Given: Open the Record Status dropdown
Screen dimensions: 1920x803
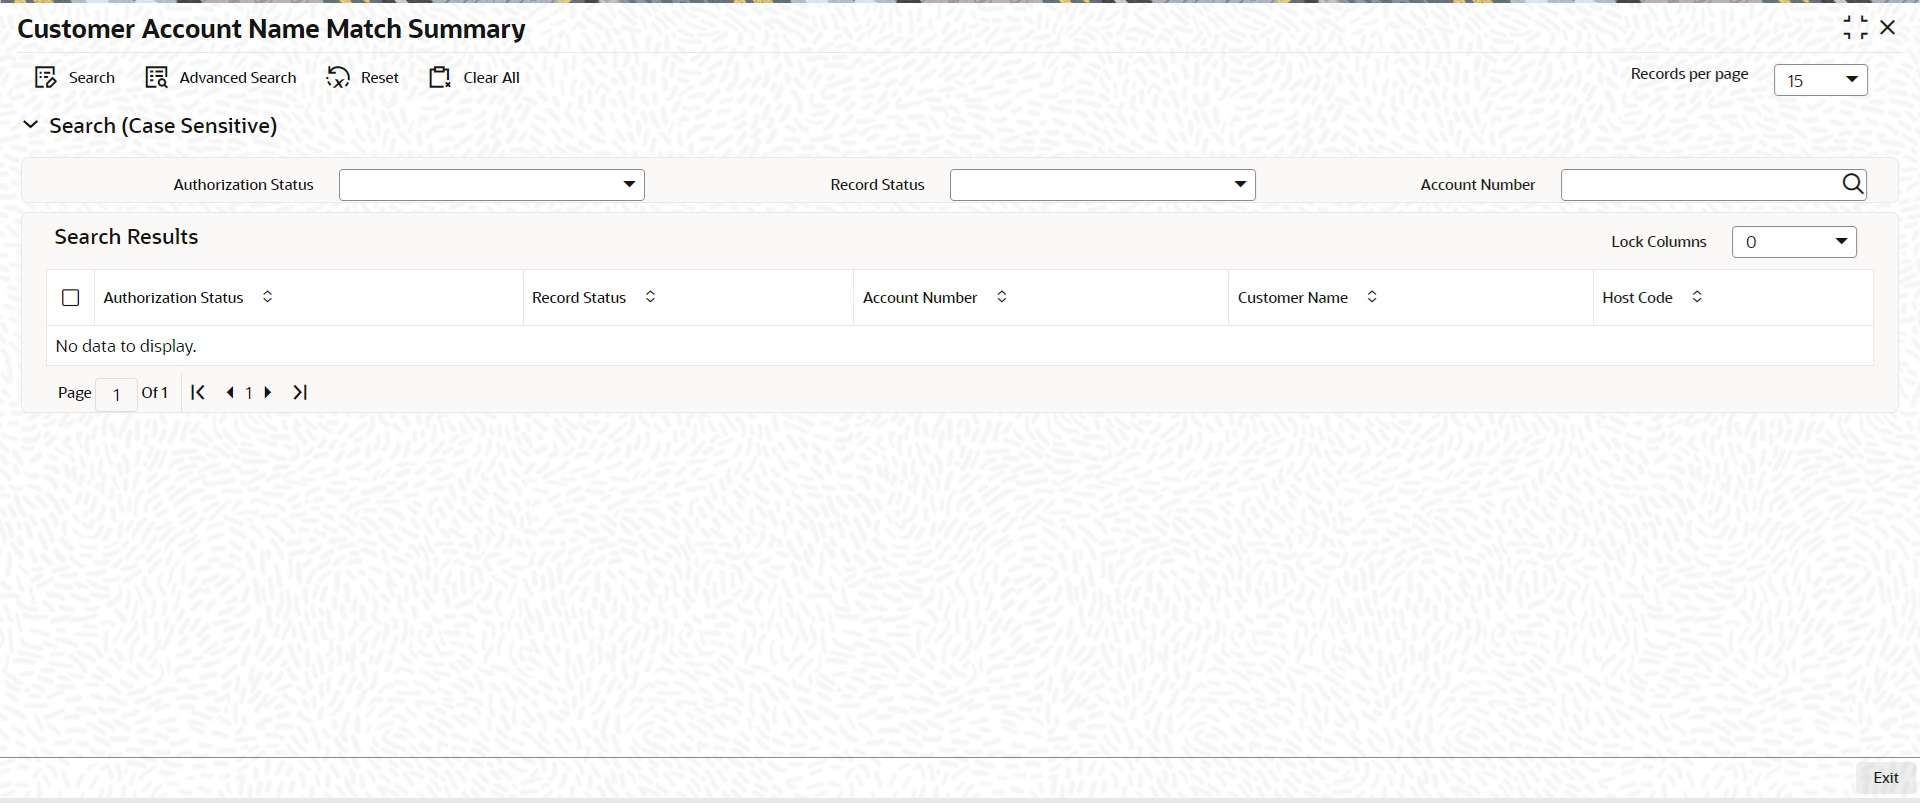Looking at the screenshot, I should 1102,185.
